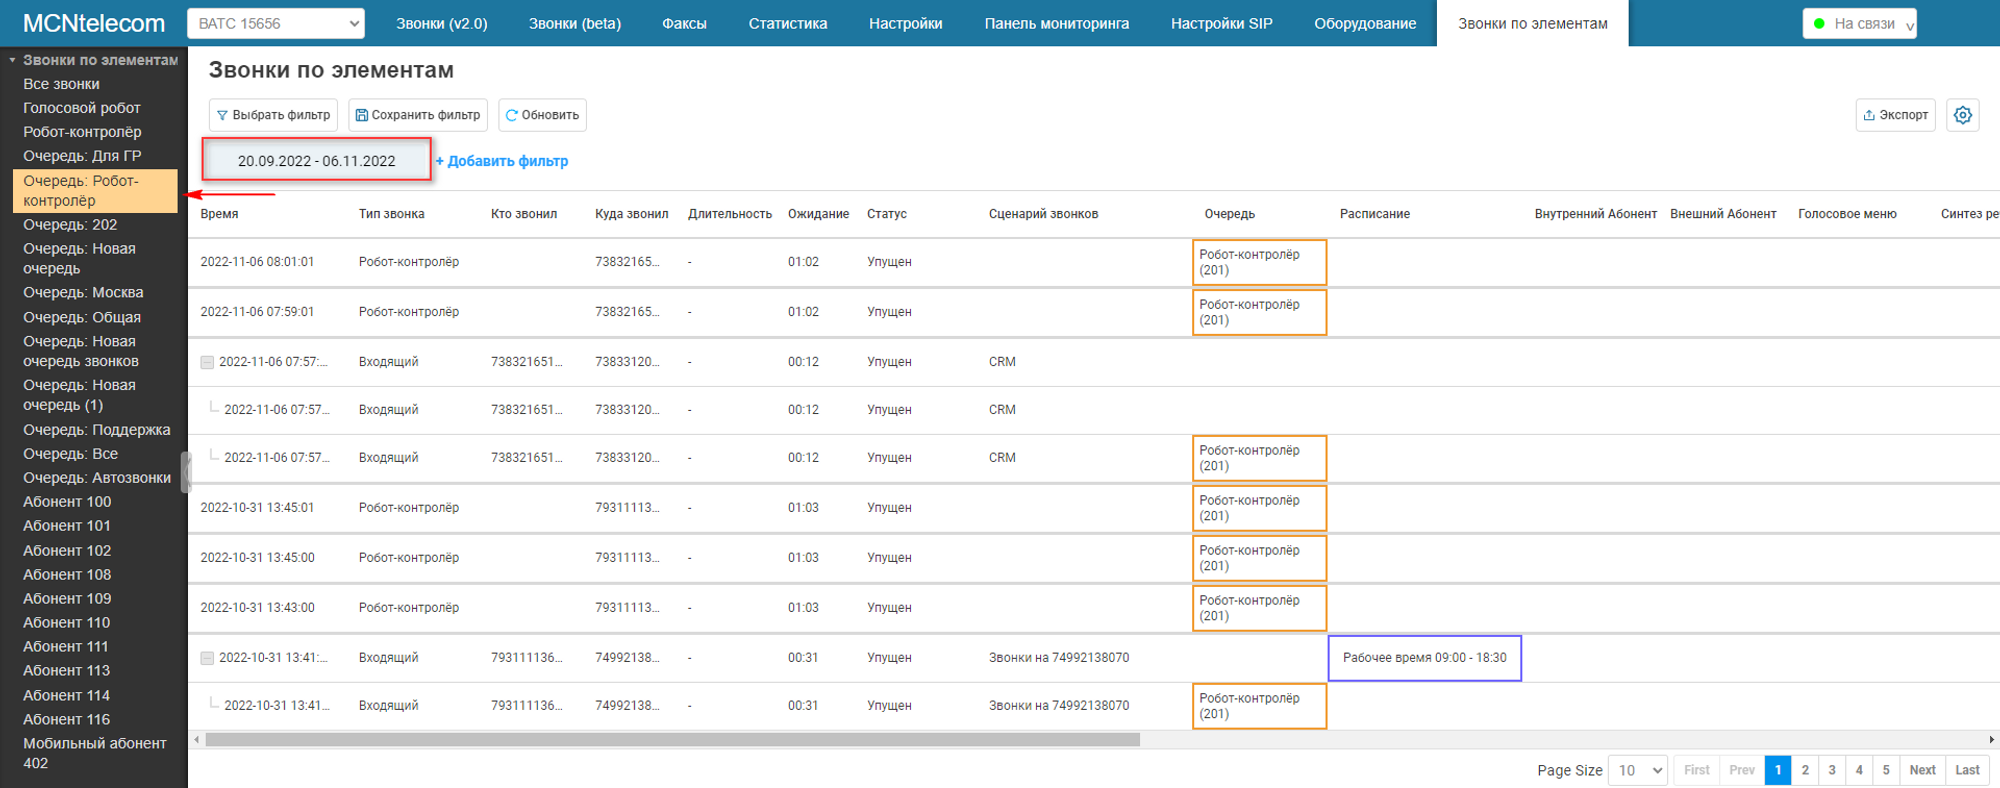Select Очередь: Робот-контролёр sidebar item
The width and height of the screenshot is (2000, 788).
pos(95,190)
